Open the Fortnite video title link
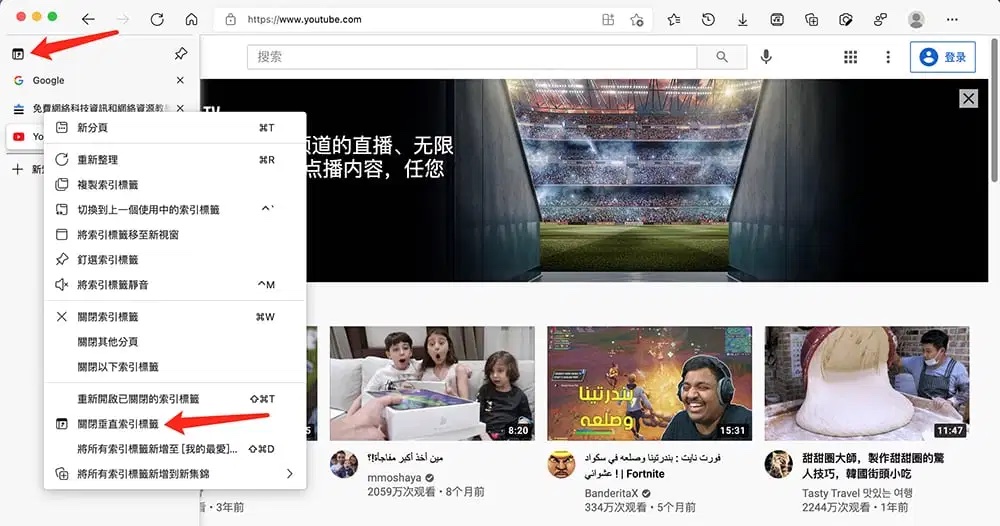Viewport: 1000px width, 526px height. 652,465
